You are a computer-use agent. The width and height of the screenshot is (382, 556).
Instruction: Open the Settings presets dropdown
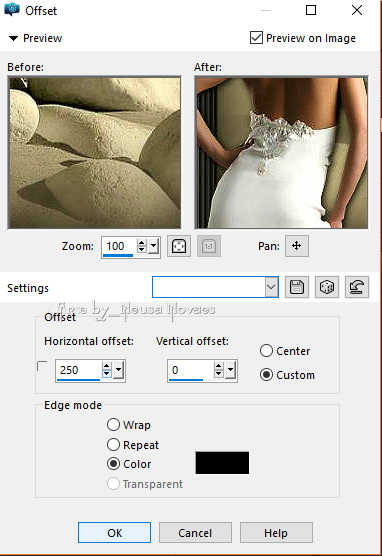click(271, 287)
